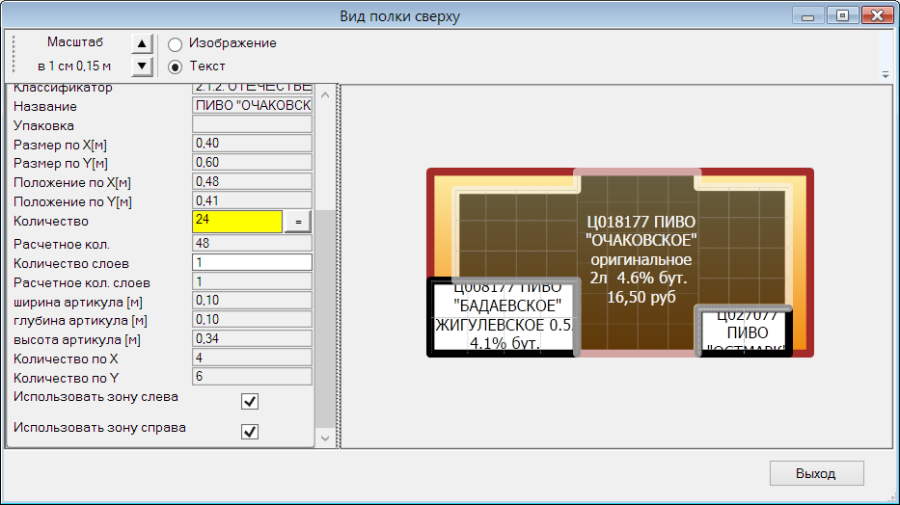Click the properties scrollbar up arrow
This screenshot has width=900, height=505.
tap(325, 95)
